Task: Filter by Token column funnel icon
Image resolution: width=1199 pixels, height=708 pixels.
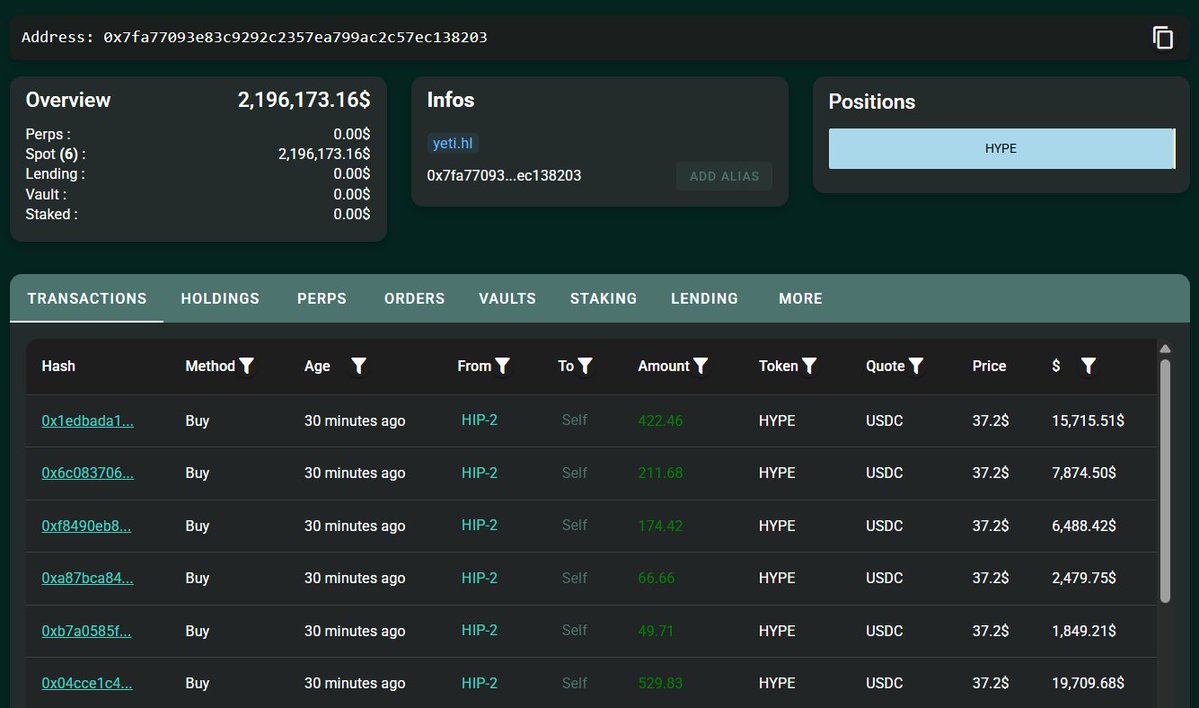Action: [810, 366]
